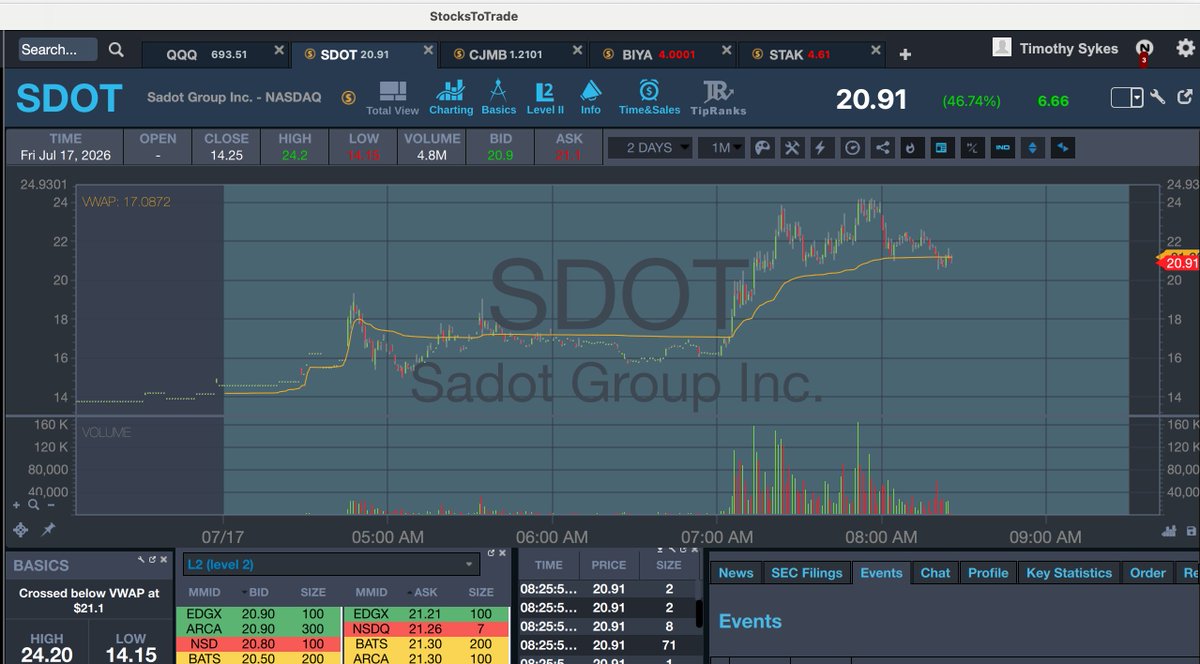Click the wrench settings icon beside the price
The height and width of the screenshot is (664, 1200).
click(1158, 97)
